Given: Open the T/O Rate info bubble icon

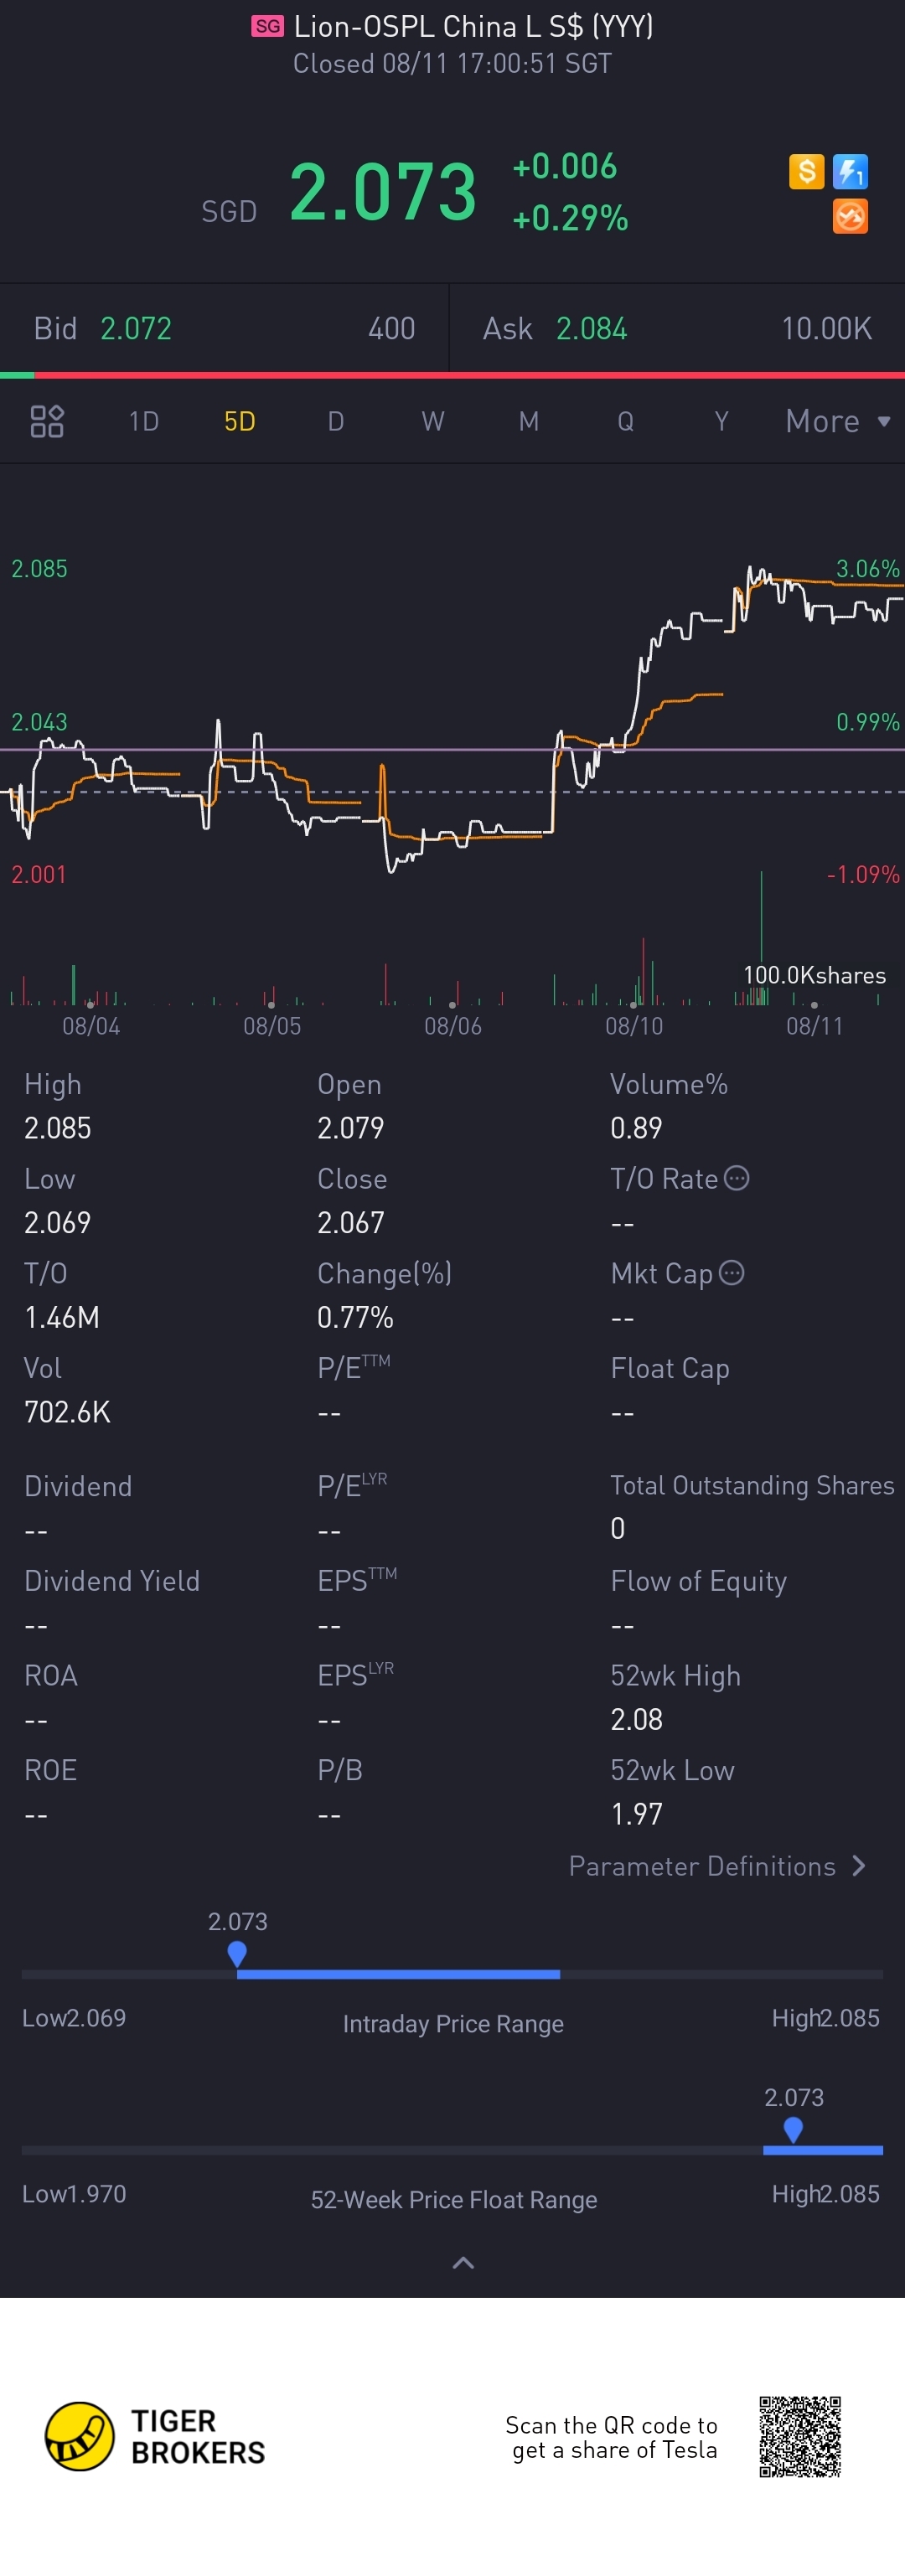Looking at the screenshot, I should [x=736, y=1178].
